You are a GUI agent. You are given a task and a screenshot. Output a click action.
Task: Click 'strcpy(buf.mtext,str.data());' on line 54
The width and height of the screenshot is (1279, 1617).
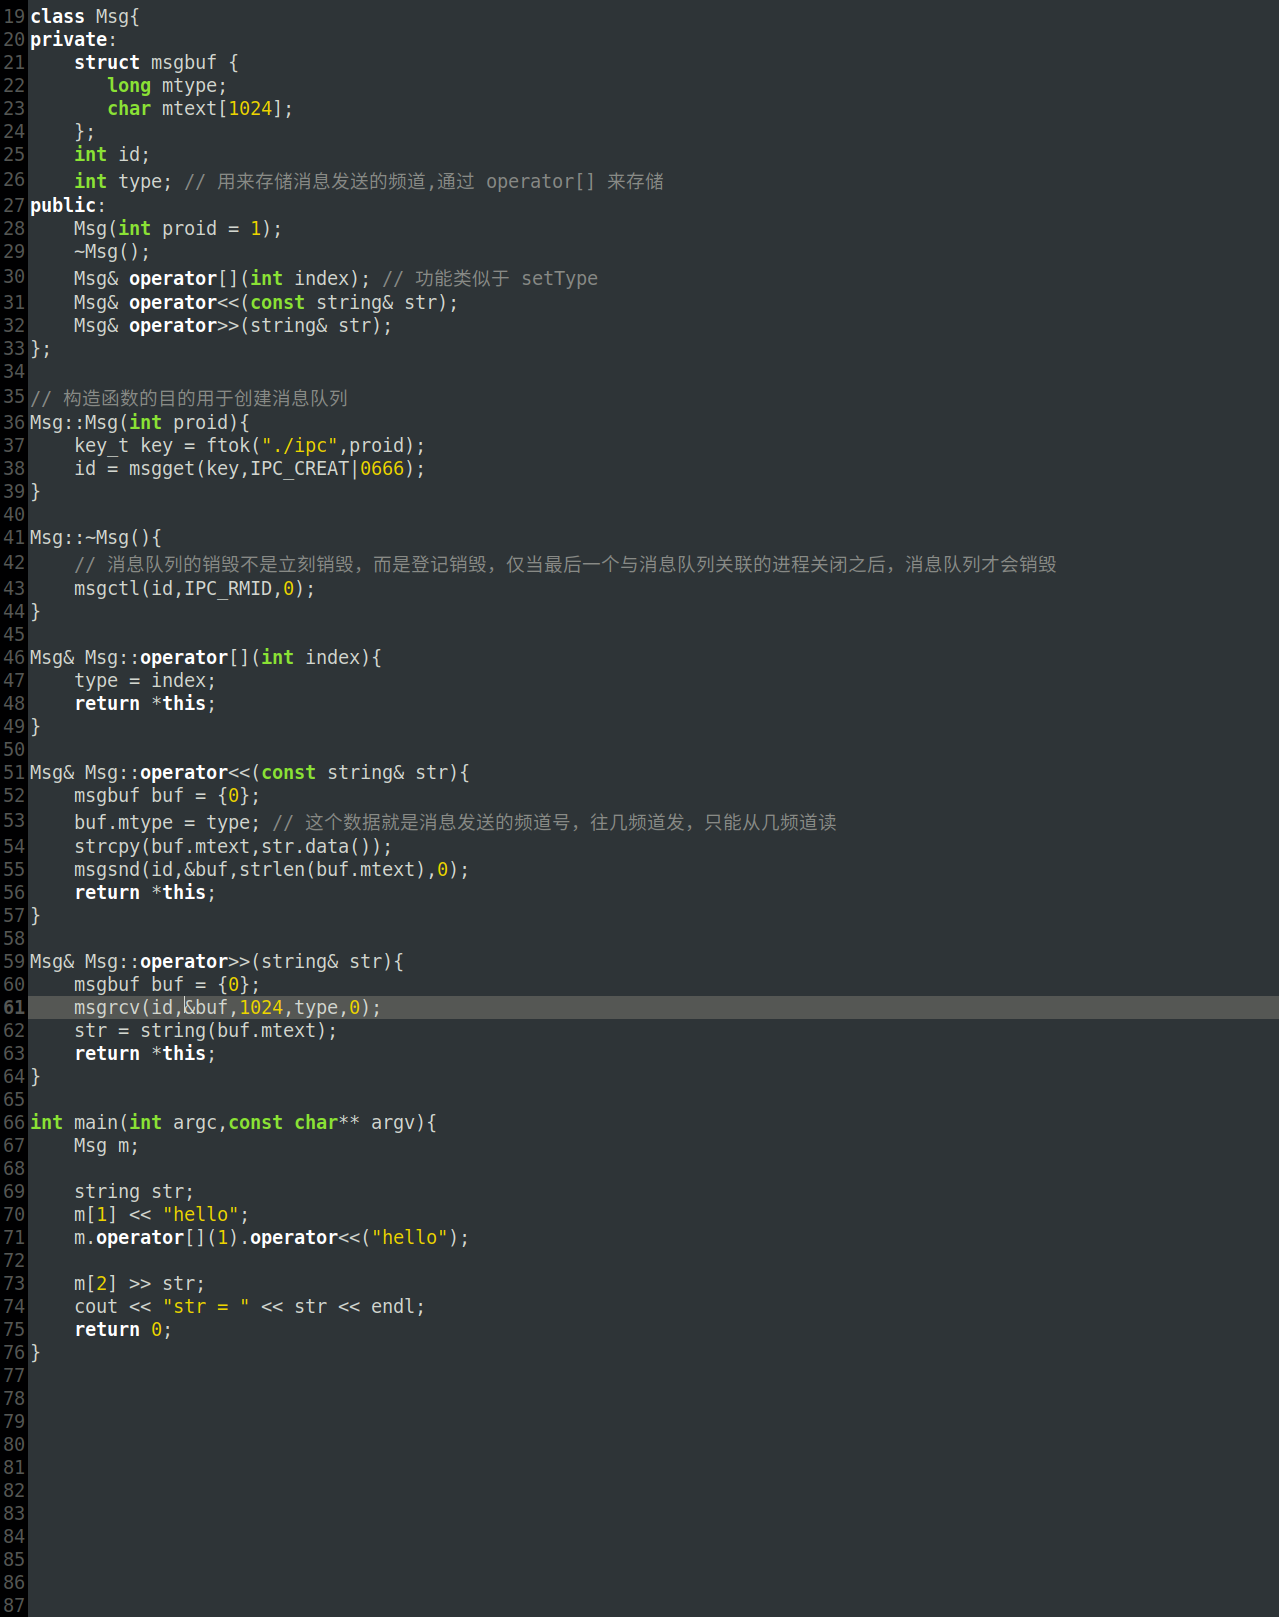click(x=233, y=846)
